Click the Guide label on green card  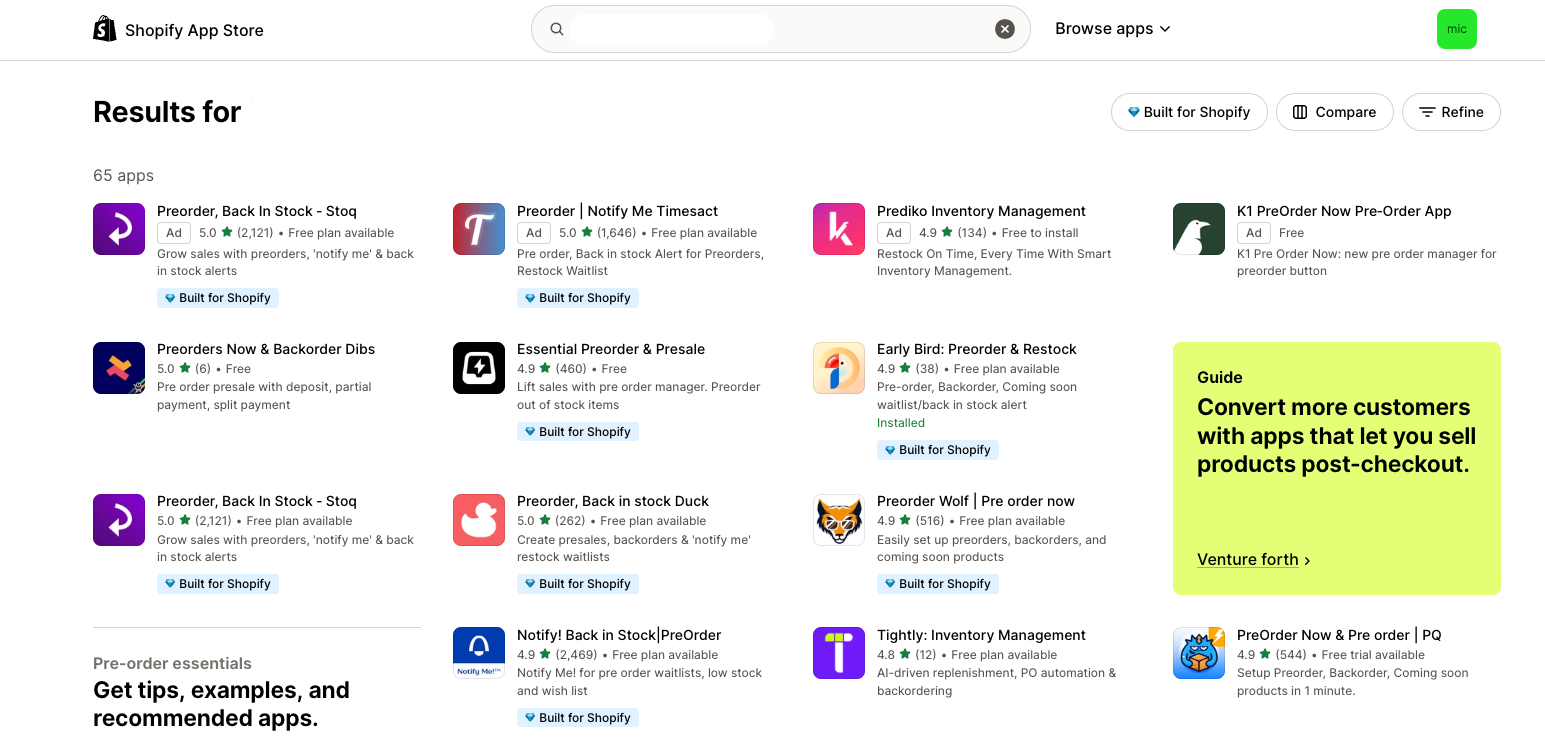tap(1220, 377)
